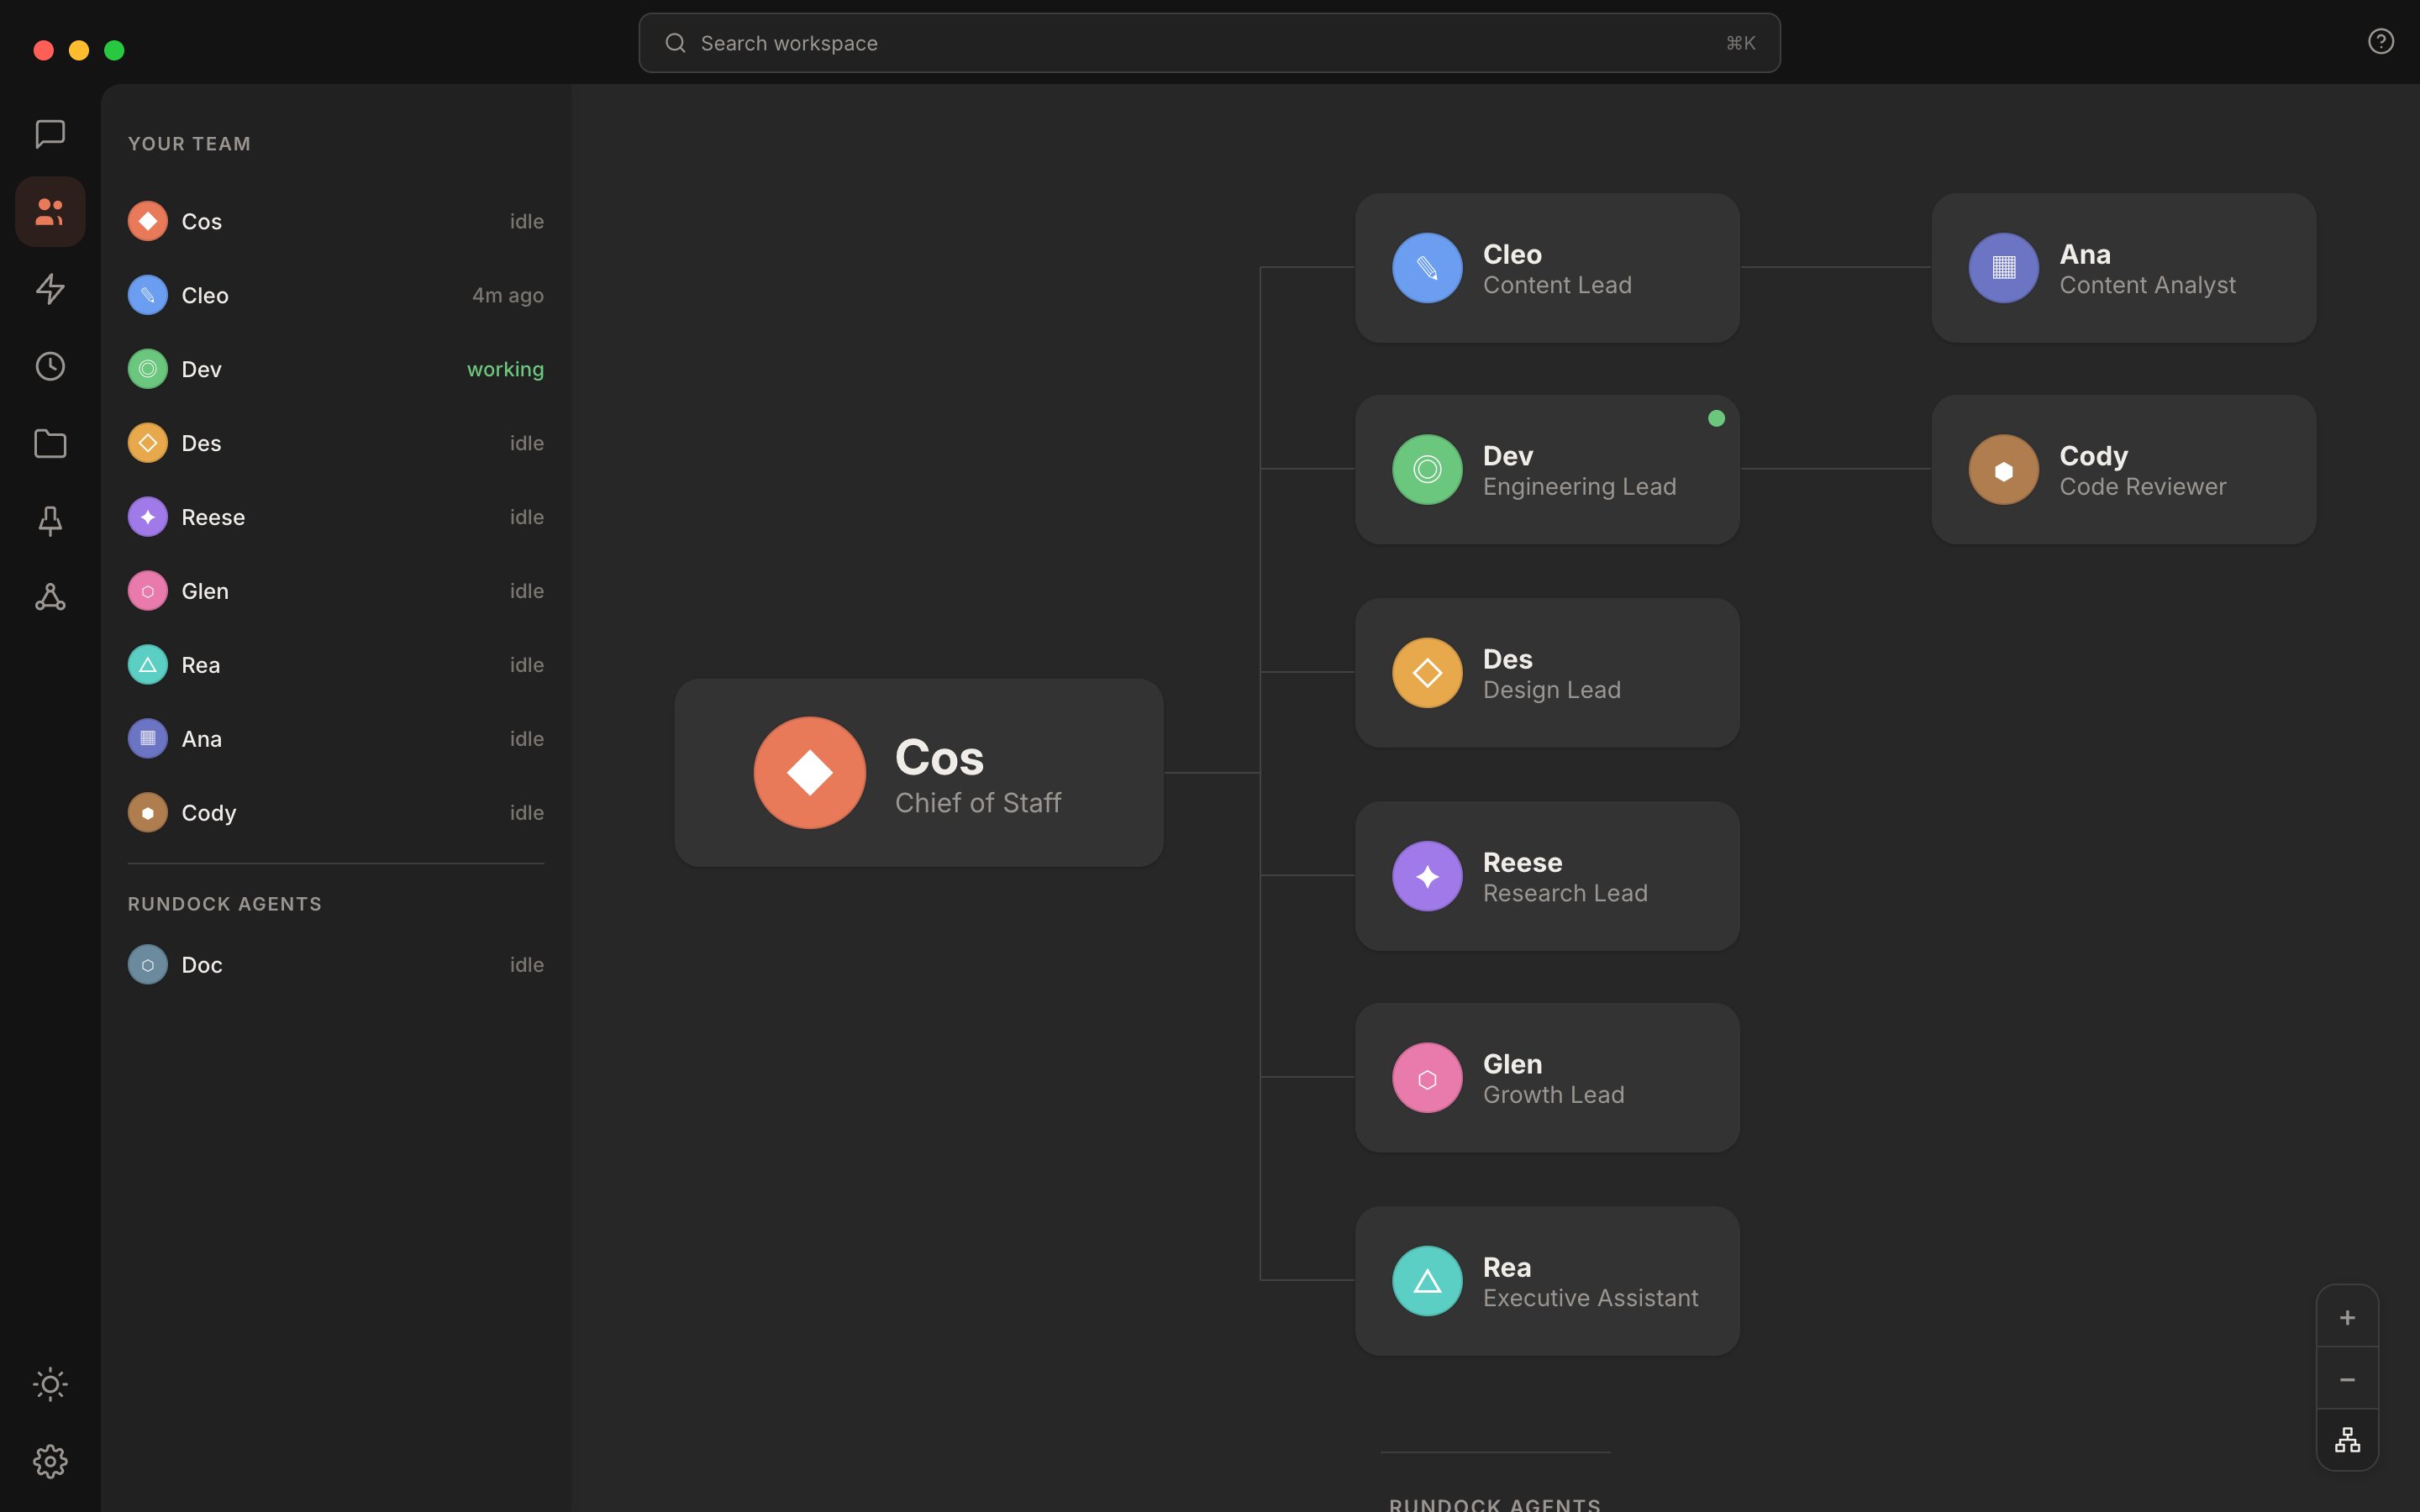Click Cleo's '4m ago' status text

[x=508, y=295]
